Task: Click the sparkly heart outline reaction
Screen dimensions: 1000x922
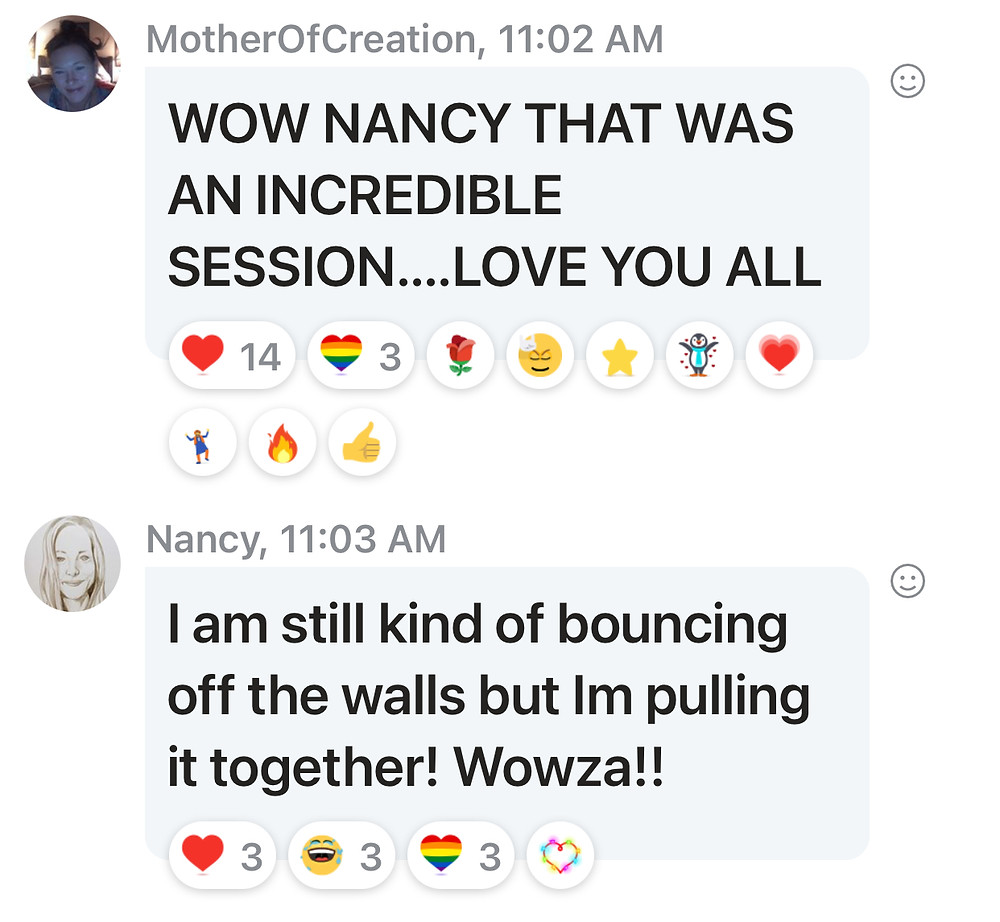Action: tap(561, 856)
